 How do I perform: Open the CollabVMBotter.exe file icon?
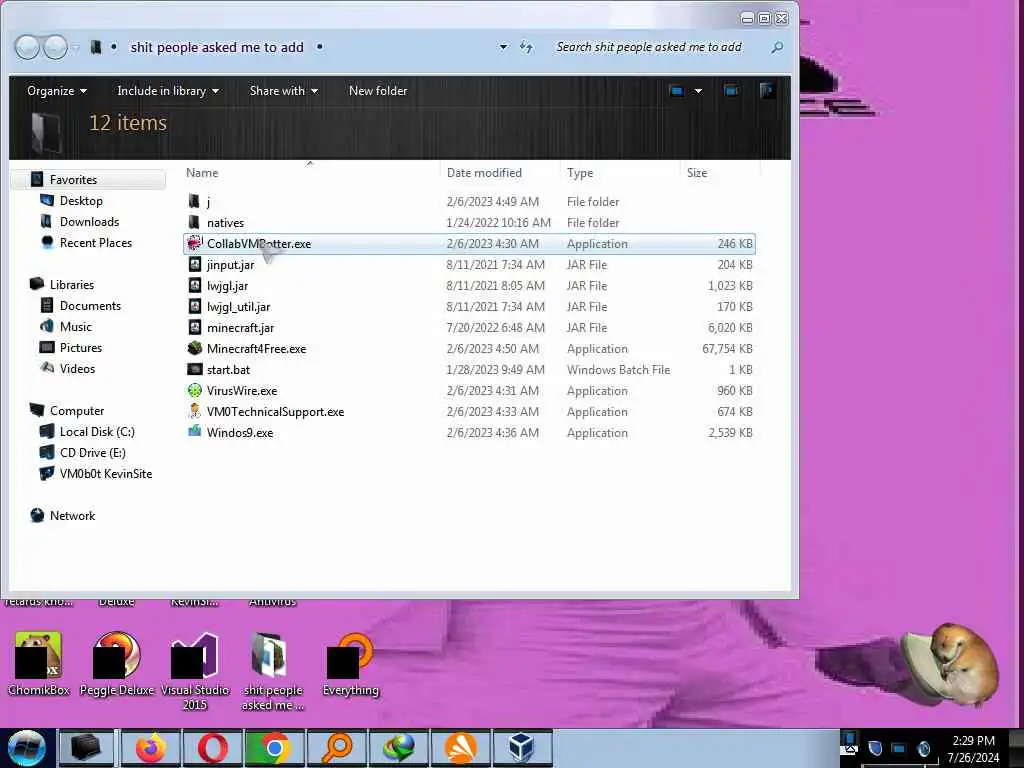click(x=195, y=244)
